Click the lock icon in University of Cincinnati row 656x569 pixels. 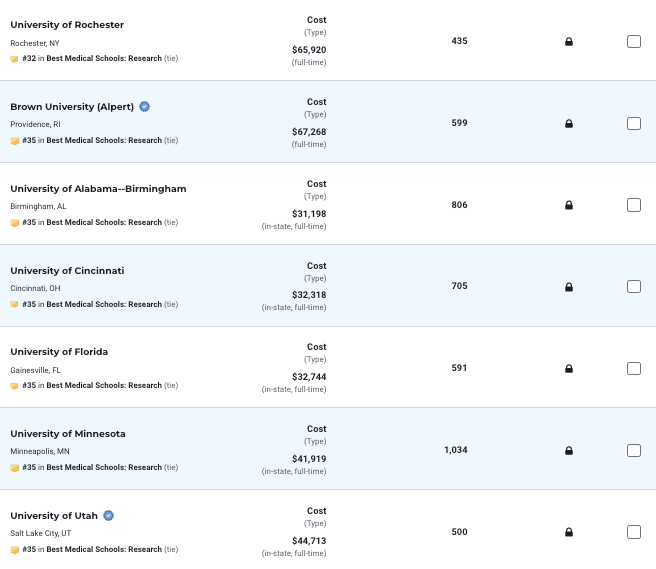(569, 287)
